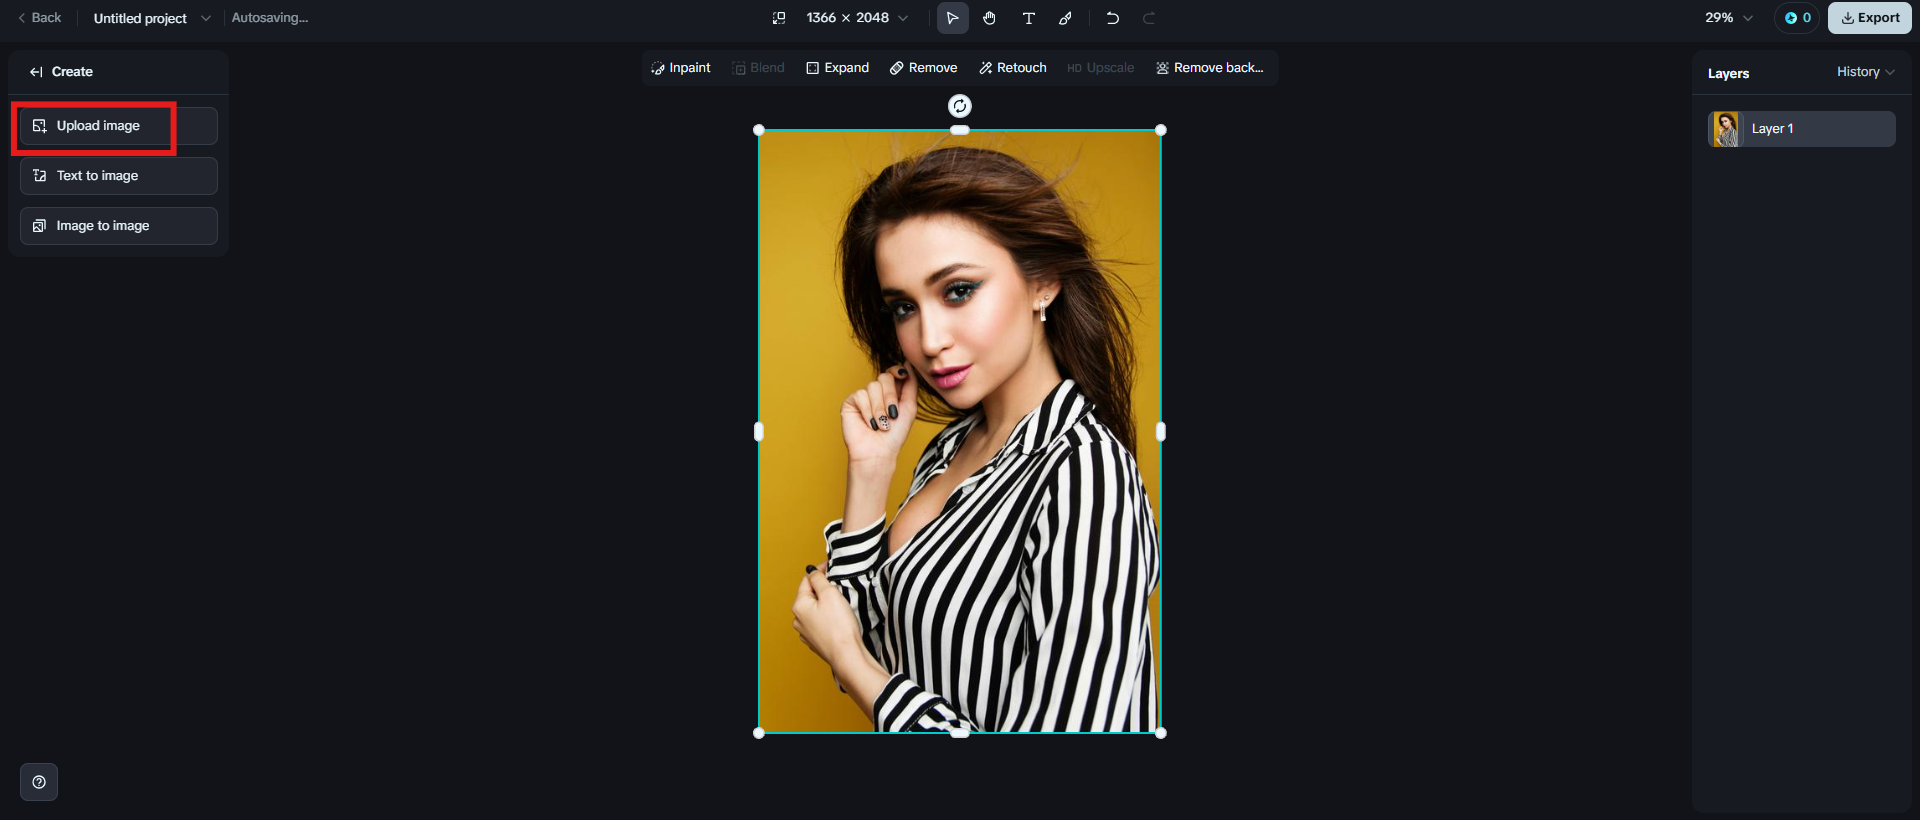Click the top-left corner resize handle
The height and width of the screenshot is (820, 1920).
pos(759,130)
